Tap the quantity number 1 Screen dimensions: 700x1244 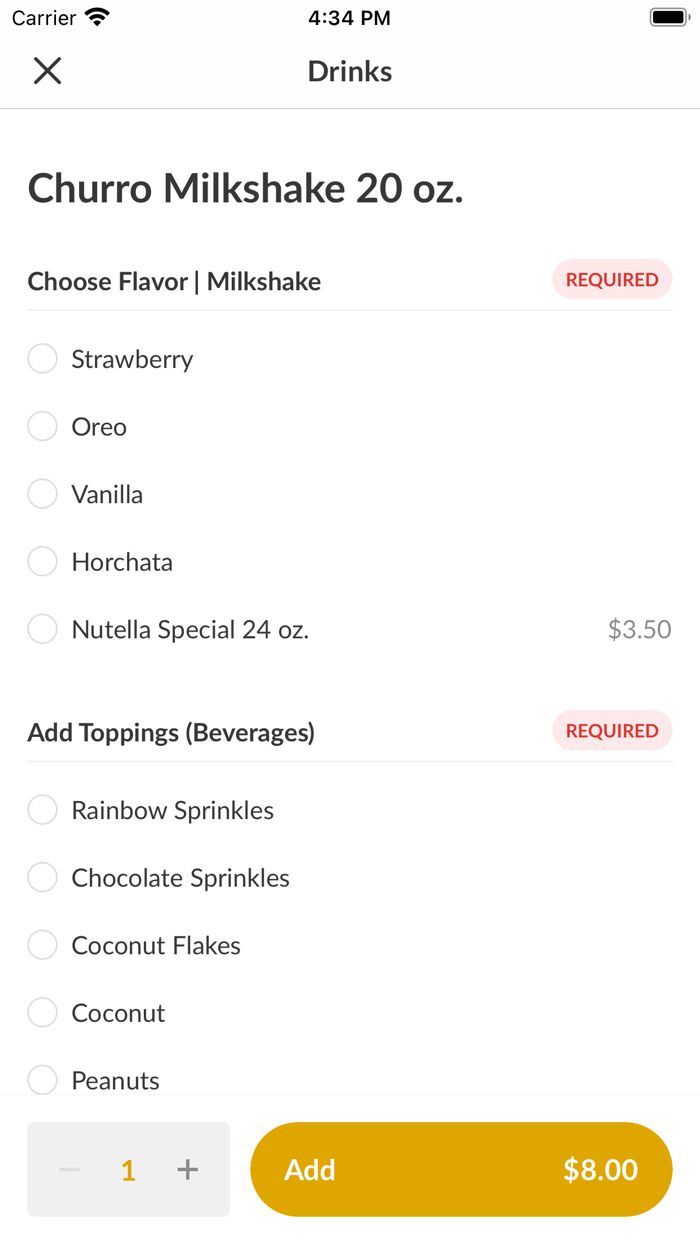pos(128,1170)
